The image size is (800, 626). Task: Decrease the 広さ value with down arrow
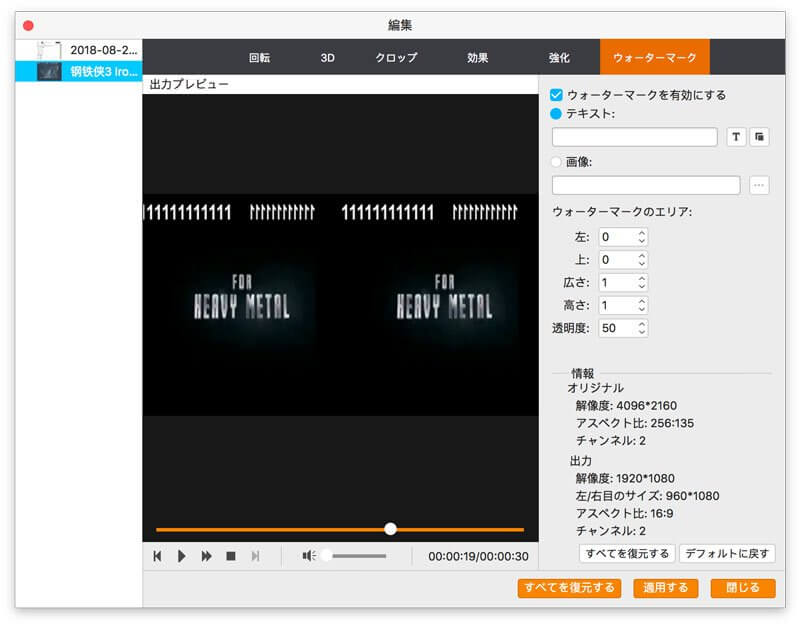(642, 287)
